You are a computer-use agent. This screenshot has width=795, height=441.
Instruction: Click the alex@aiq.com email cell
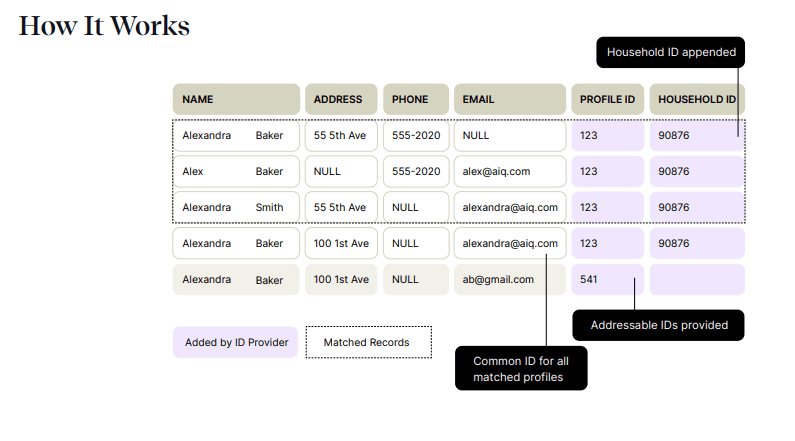click(510, 171)
